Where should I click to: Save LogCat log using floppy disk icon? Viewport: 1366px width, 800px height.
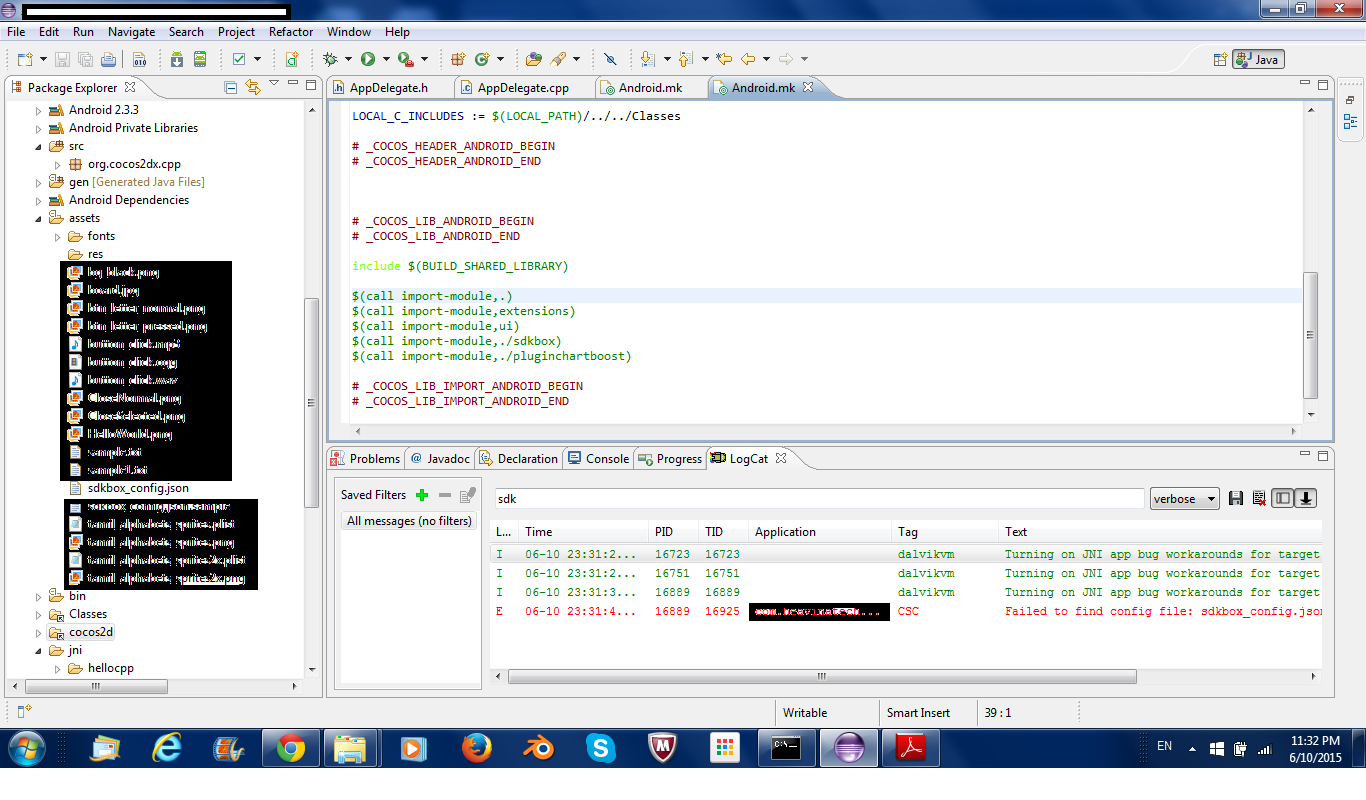click(x=1236, y=498)
